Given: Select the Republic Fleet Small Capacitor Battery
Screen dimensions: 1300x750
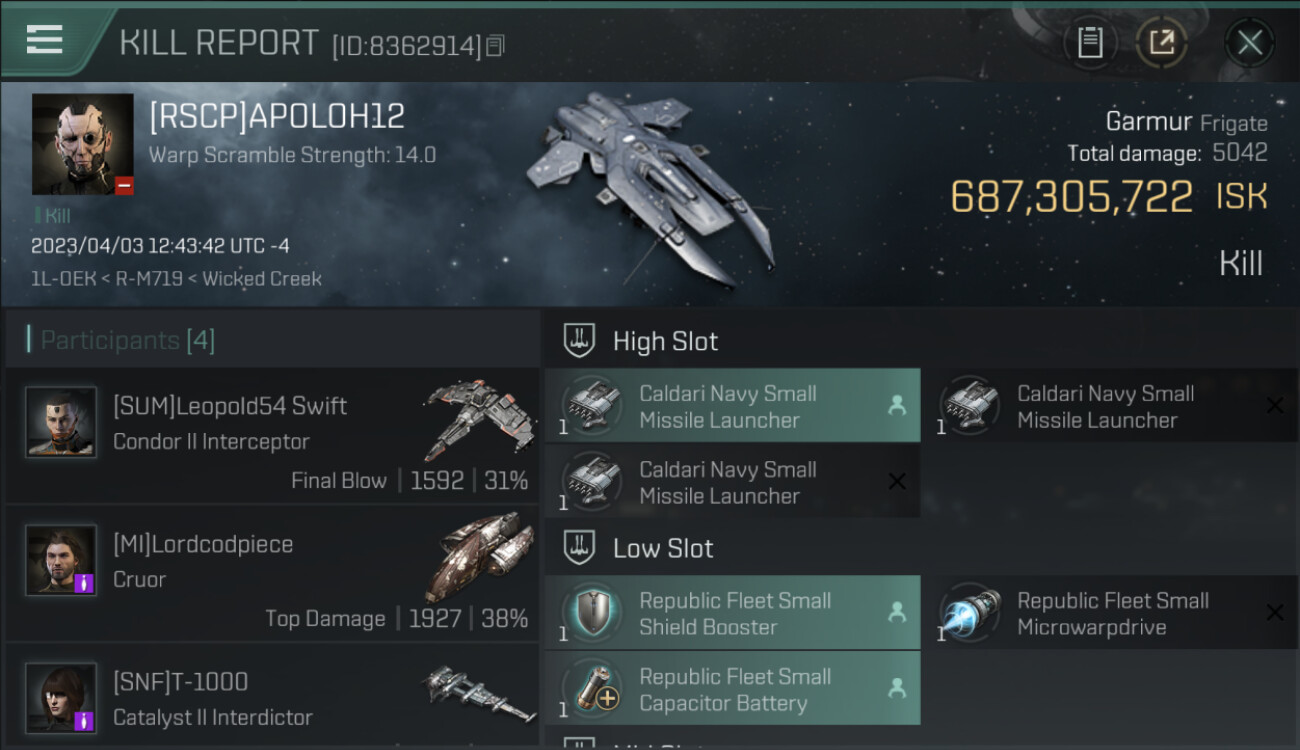Looking at the screenshot, I should (x=733, y=689).
